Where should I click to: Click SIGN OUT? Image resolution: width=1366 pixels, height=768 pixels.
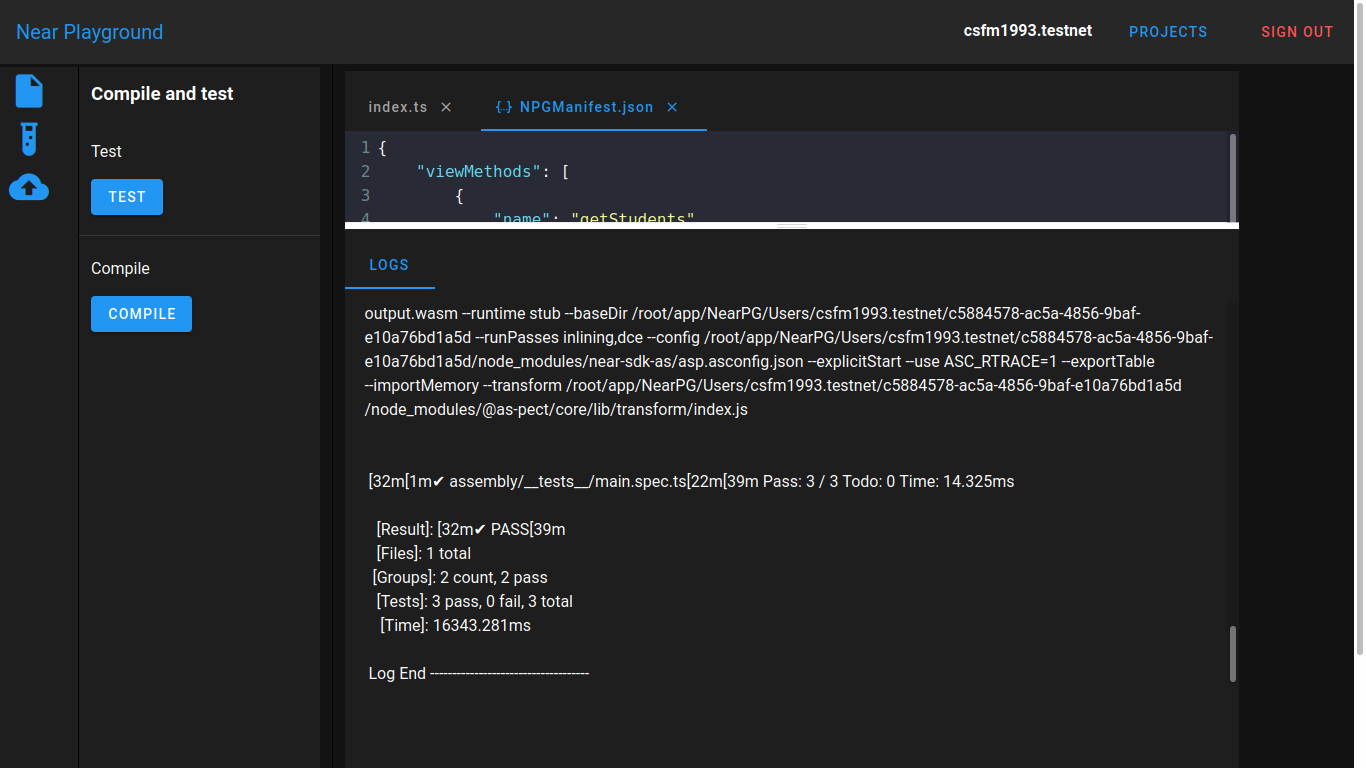[x=1297, y=32]
